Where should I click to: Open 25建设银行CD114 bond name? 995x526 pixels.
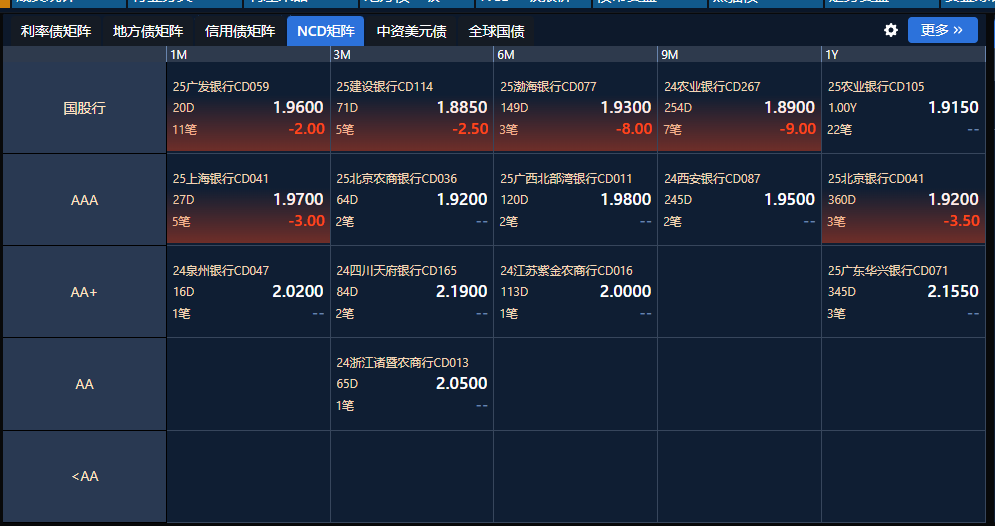point(385,86)
